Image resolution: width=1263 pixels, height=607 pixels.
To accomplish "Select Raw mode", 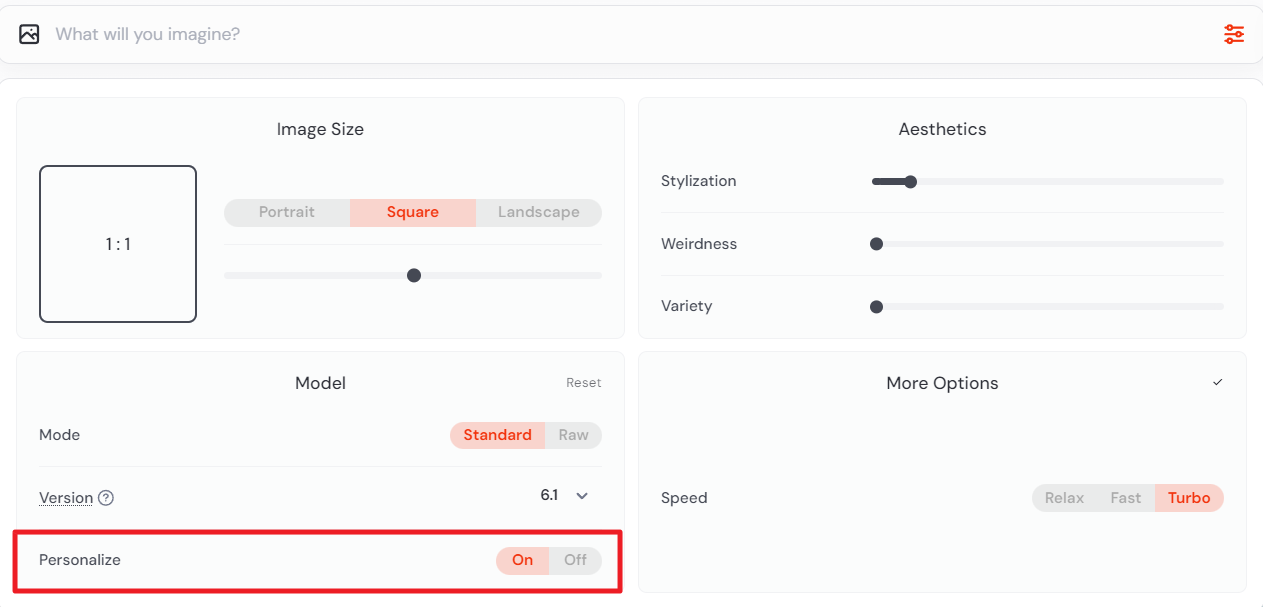I will pyautogui.click(x=573, y=435).
